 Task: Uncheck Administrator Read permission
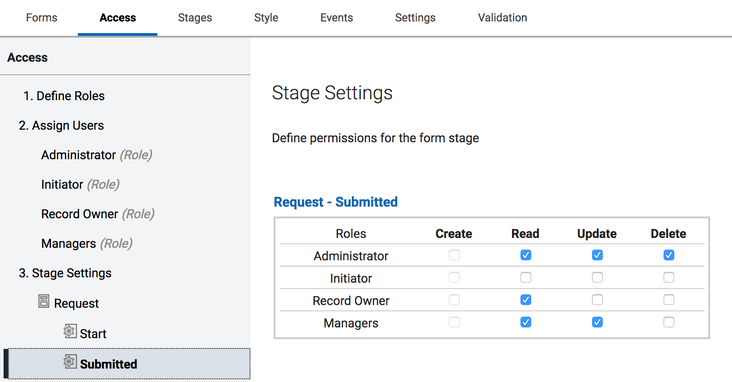click(526, 255)
